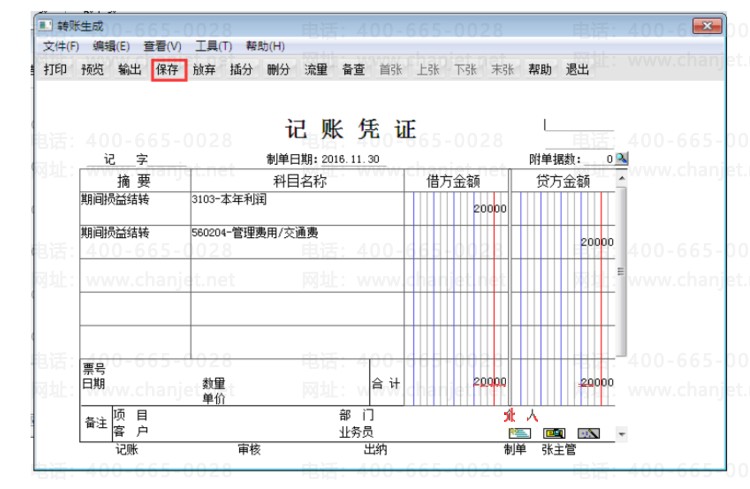The width and height of the screenshot is (750, 489).
Task: Click the first small icon under 个人
Action: 518,433
